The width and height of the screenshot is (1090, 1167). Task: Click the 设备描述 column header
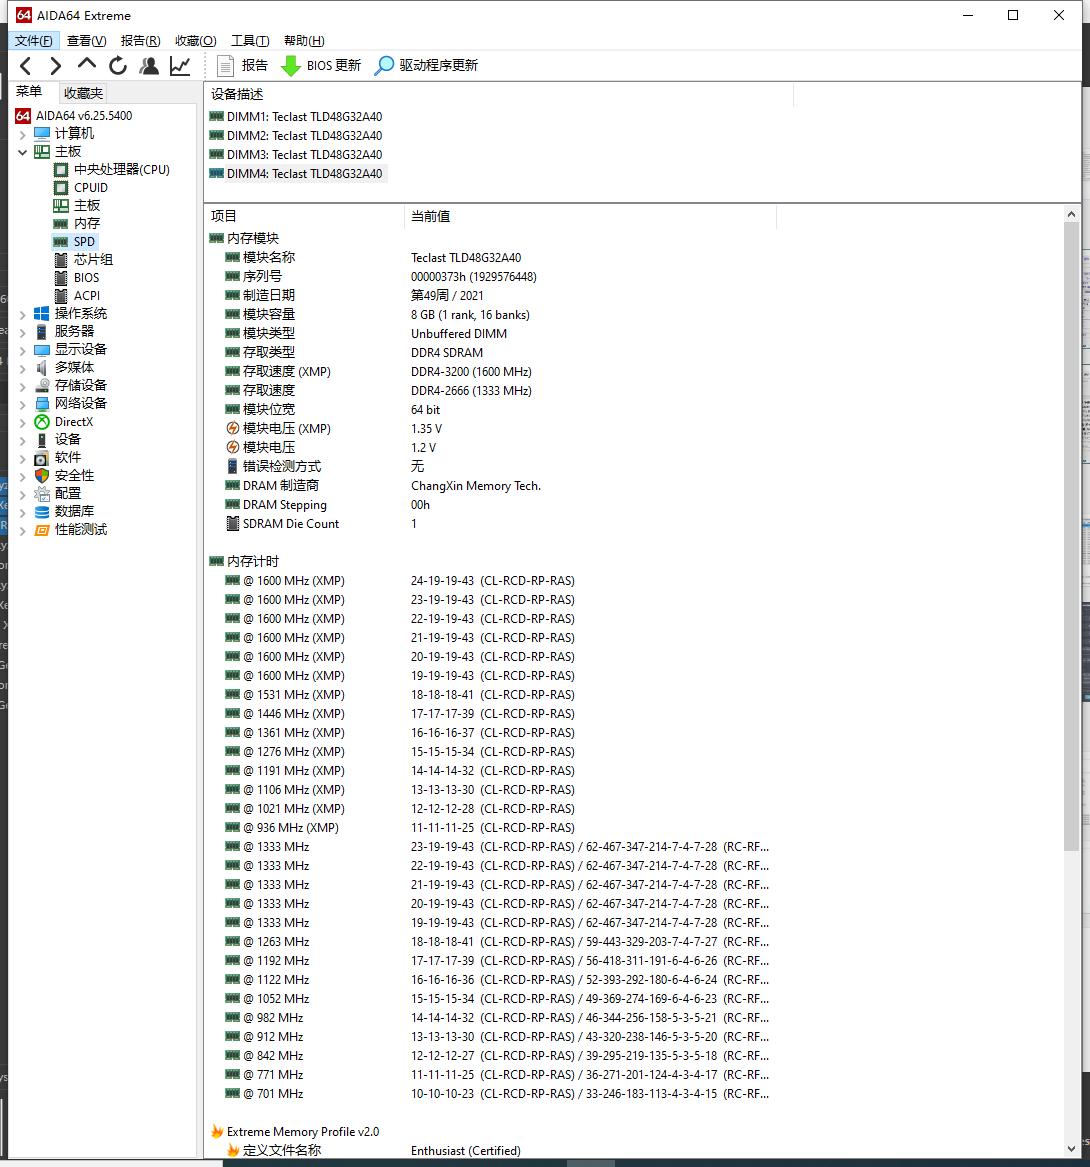tap(498, 95)
